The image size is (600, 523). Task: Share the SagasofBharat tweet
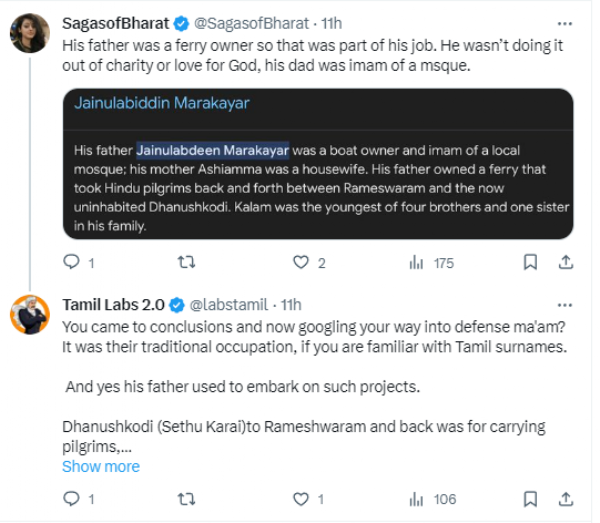(x=565, y=262)
